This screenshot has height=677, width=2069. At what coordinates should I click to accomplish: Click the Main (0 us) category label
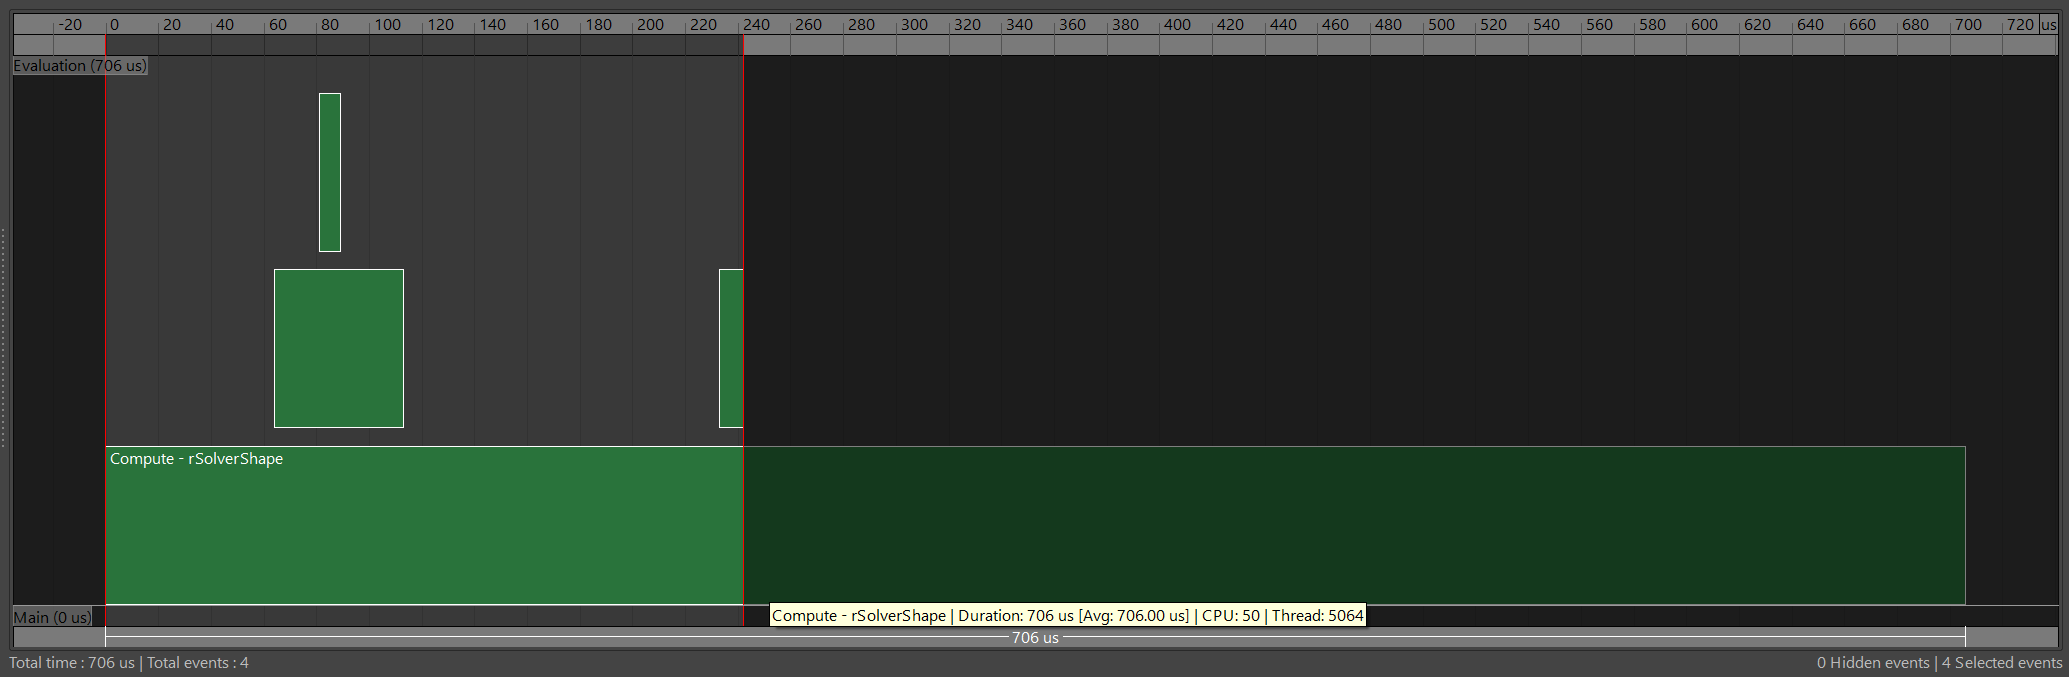pos(52,617)
